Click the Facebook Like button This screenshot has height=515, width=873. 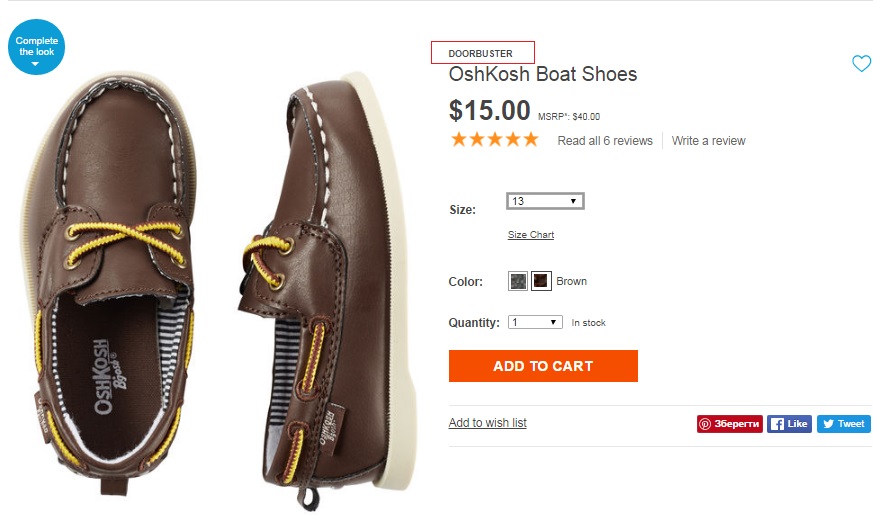point(789,424)
